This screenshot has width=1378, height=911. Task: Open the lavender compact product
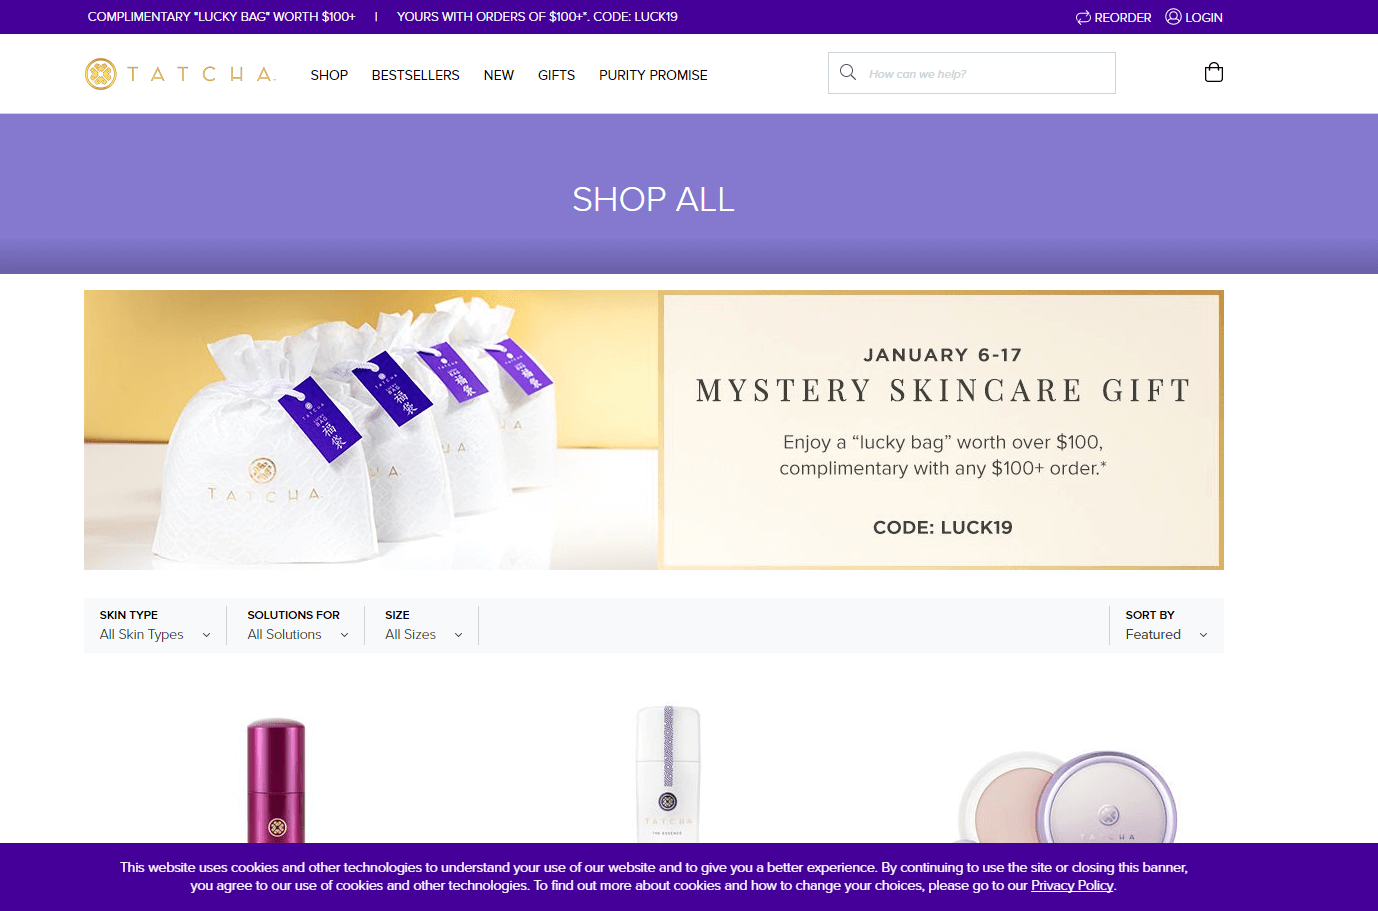1067,797
